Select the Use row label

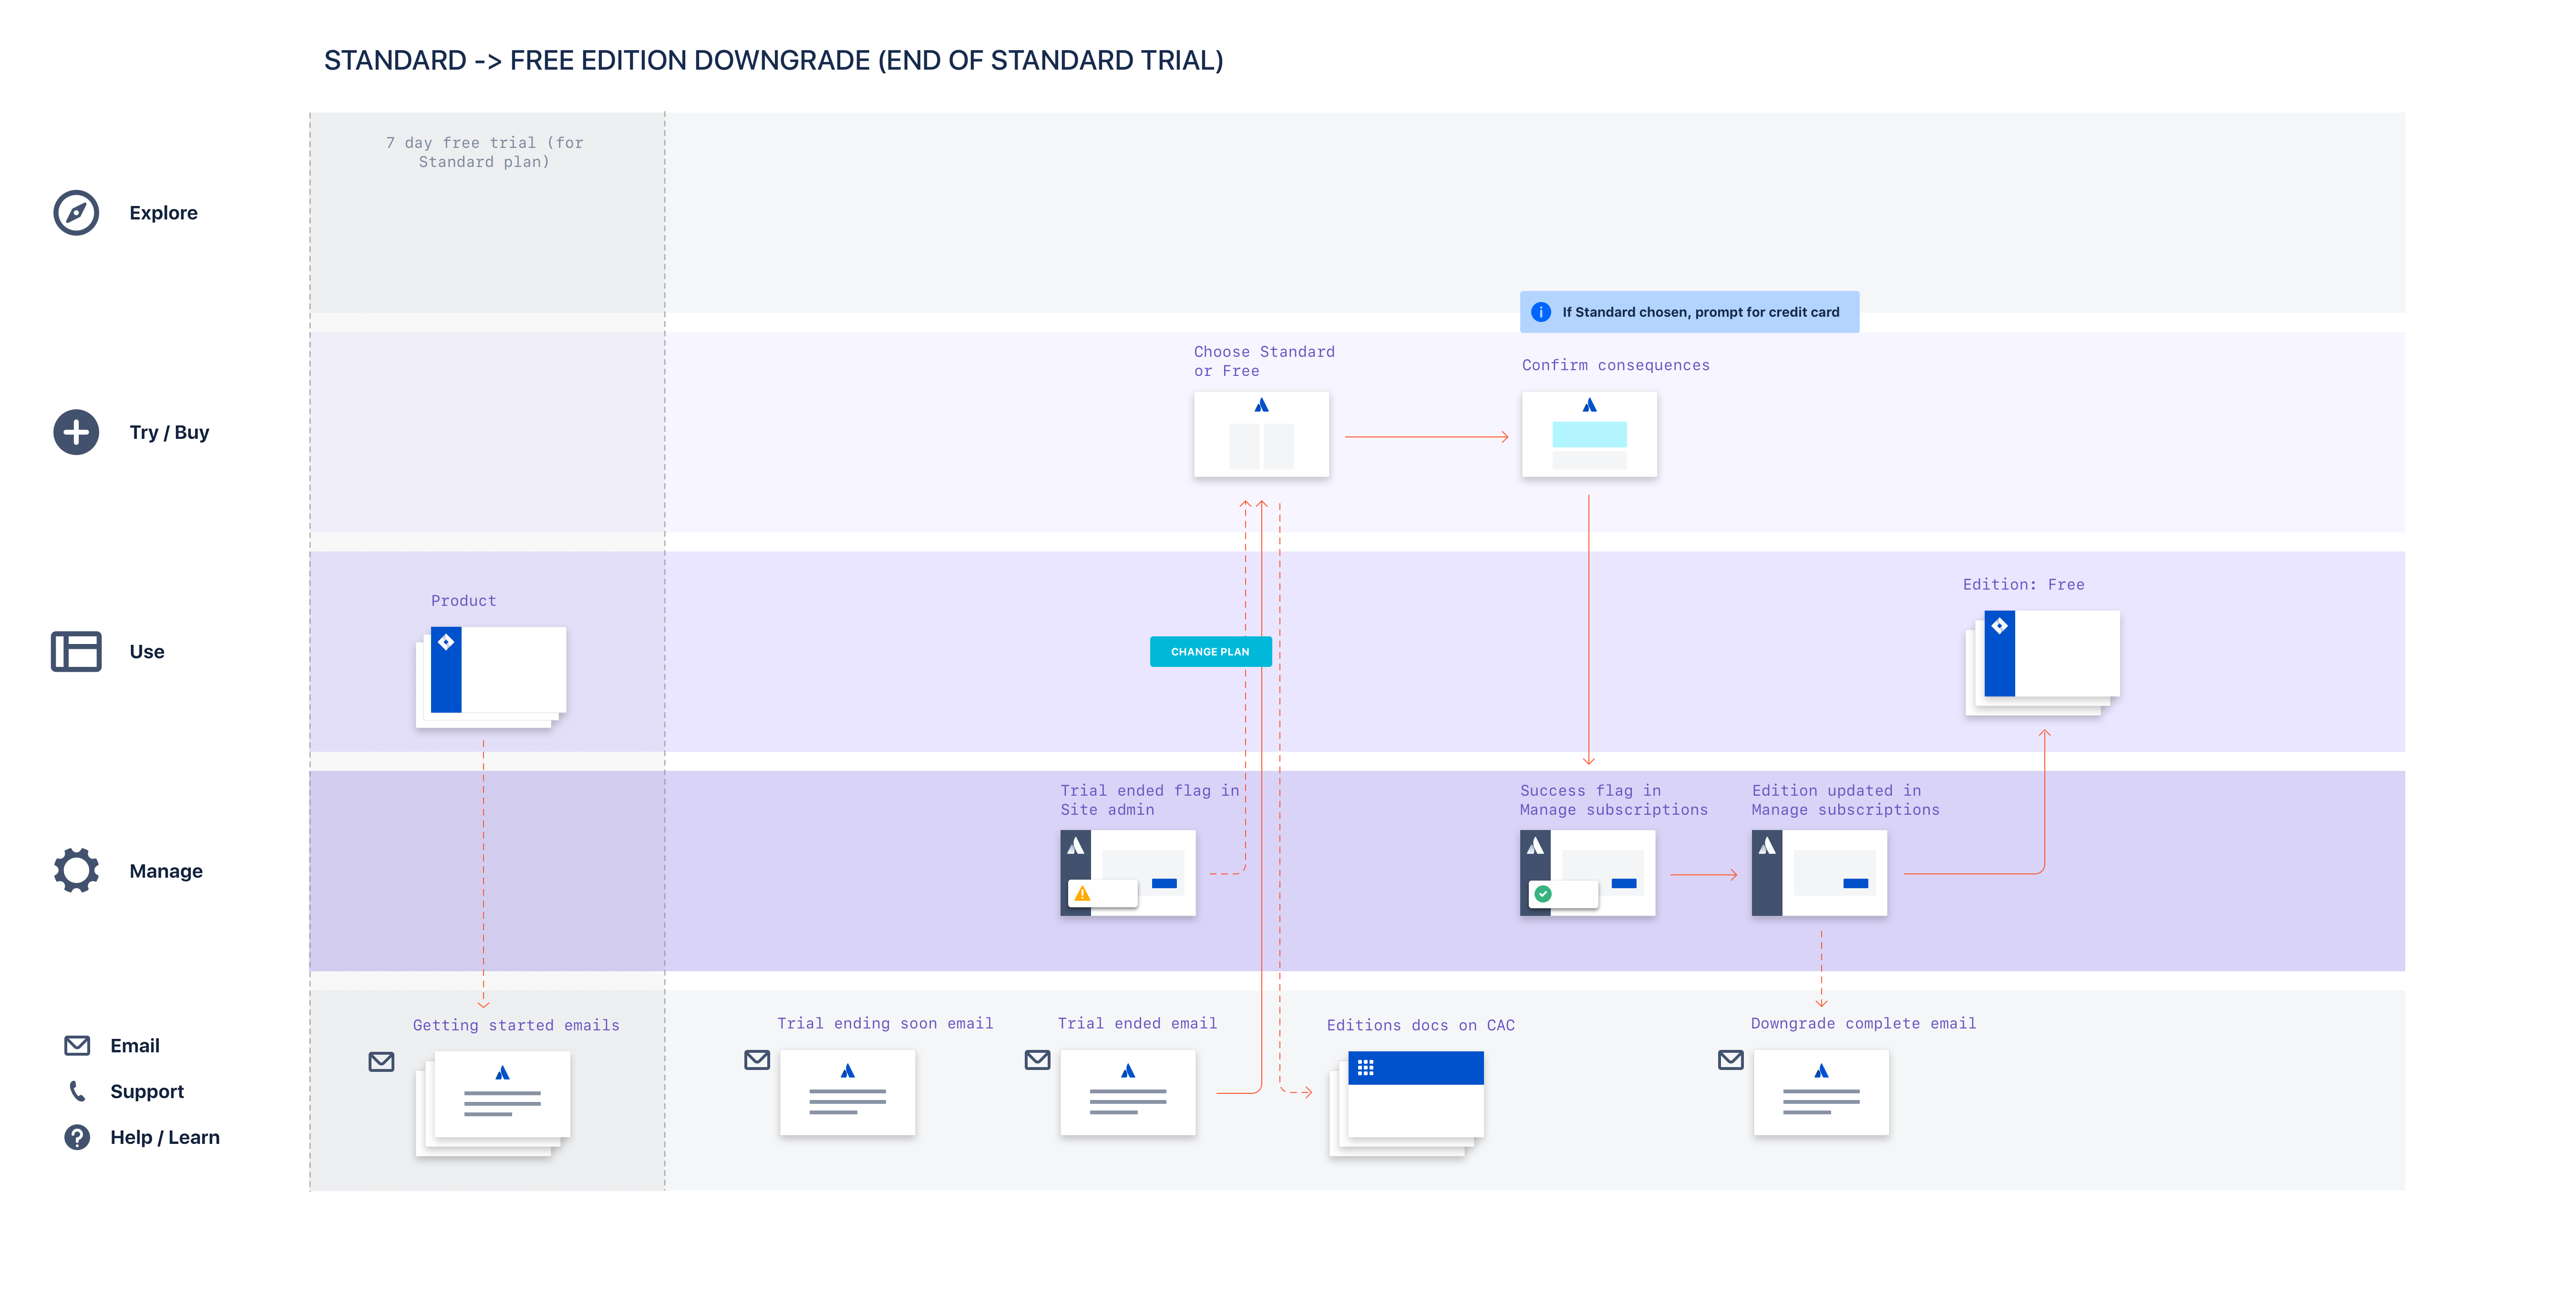point(147,651)
